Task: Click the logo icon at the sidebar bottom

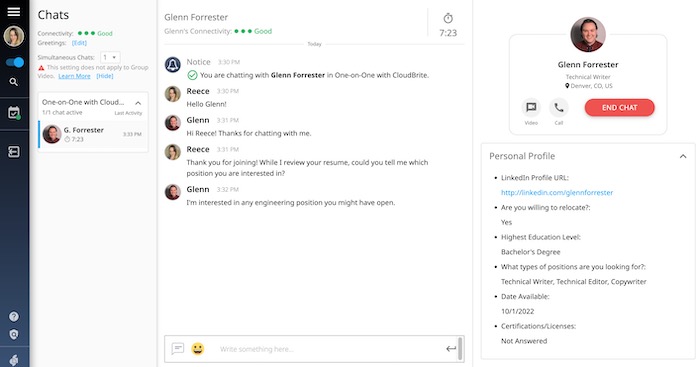Action: tap(14, 359)
